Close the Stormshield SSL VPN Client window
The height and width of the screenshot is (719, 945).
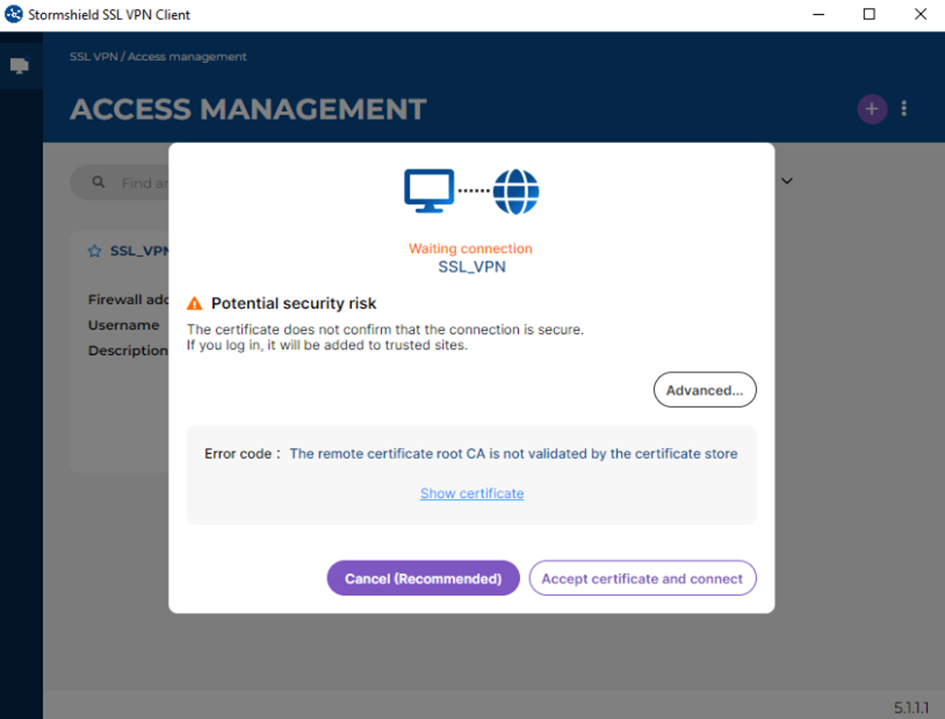920,14
